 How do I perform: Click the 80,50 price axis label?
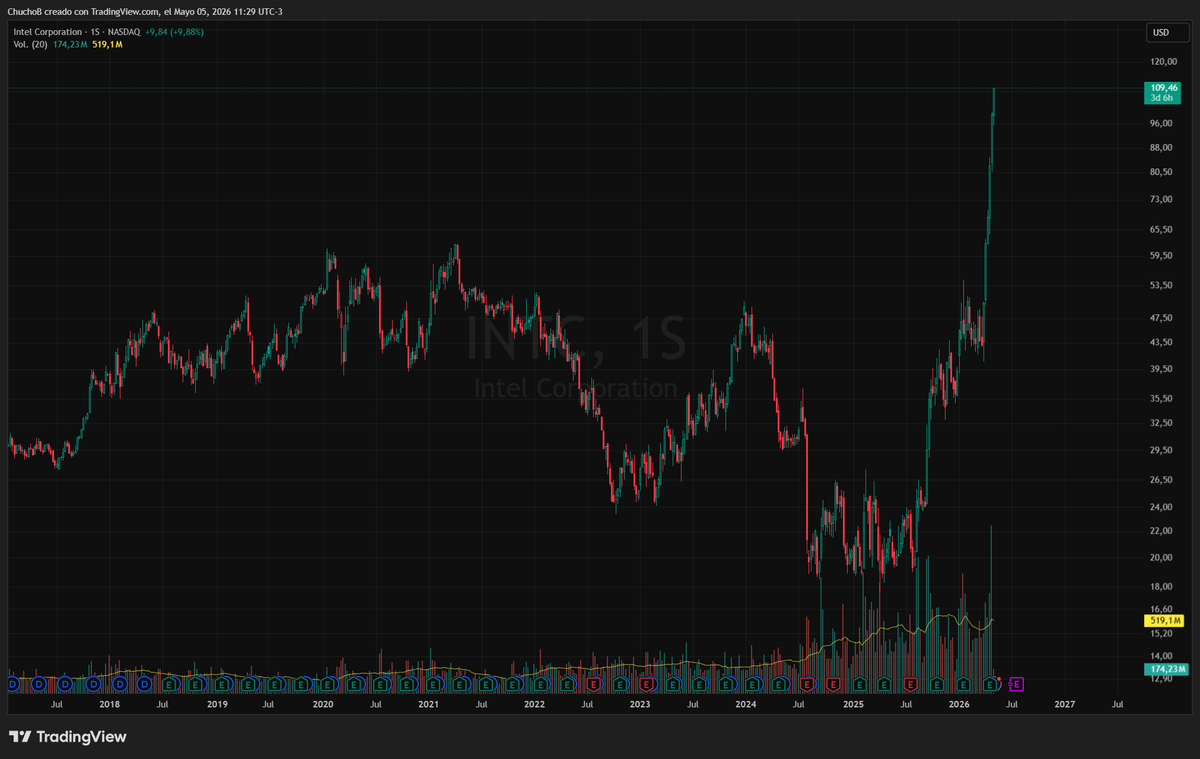(1161, 172)
